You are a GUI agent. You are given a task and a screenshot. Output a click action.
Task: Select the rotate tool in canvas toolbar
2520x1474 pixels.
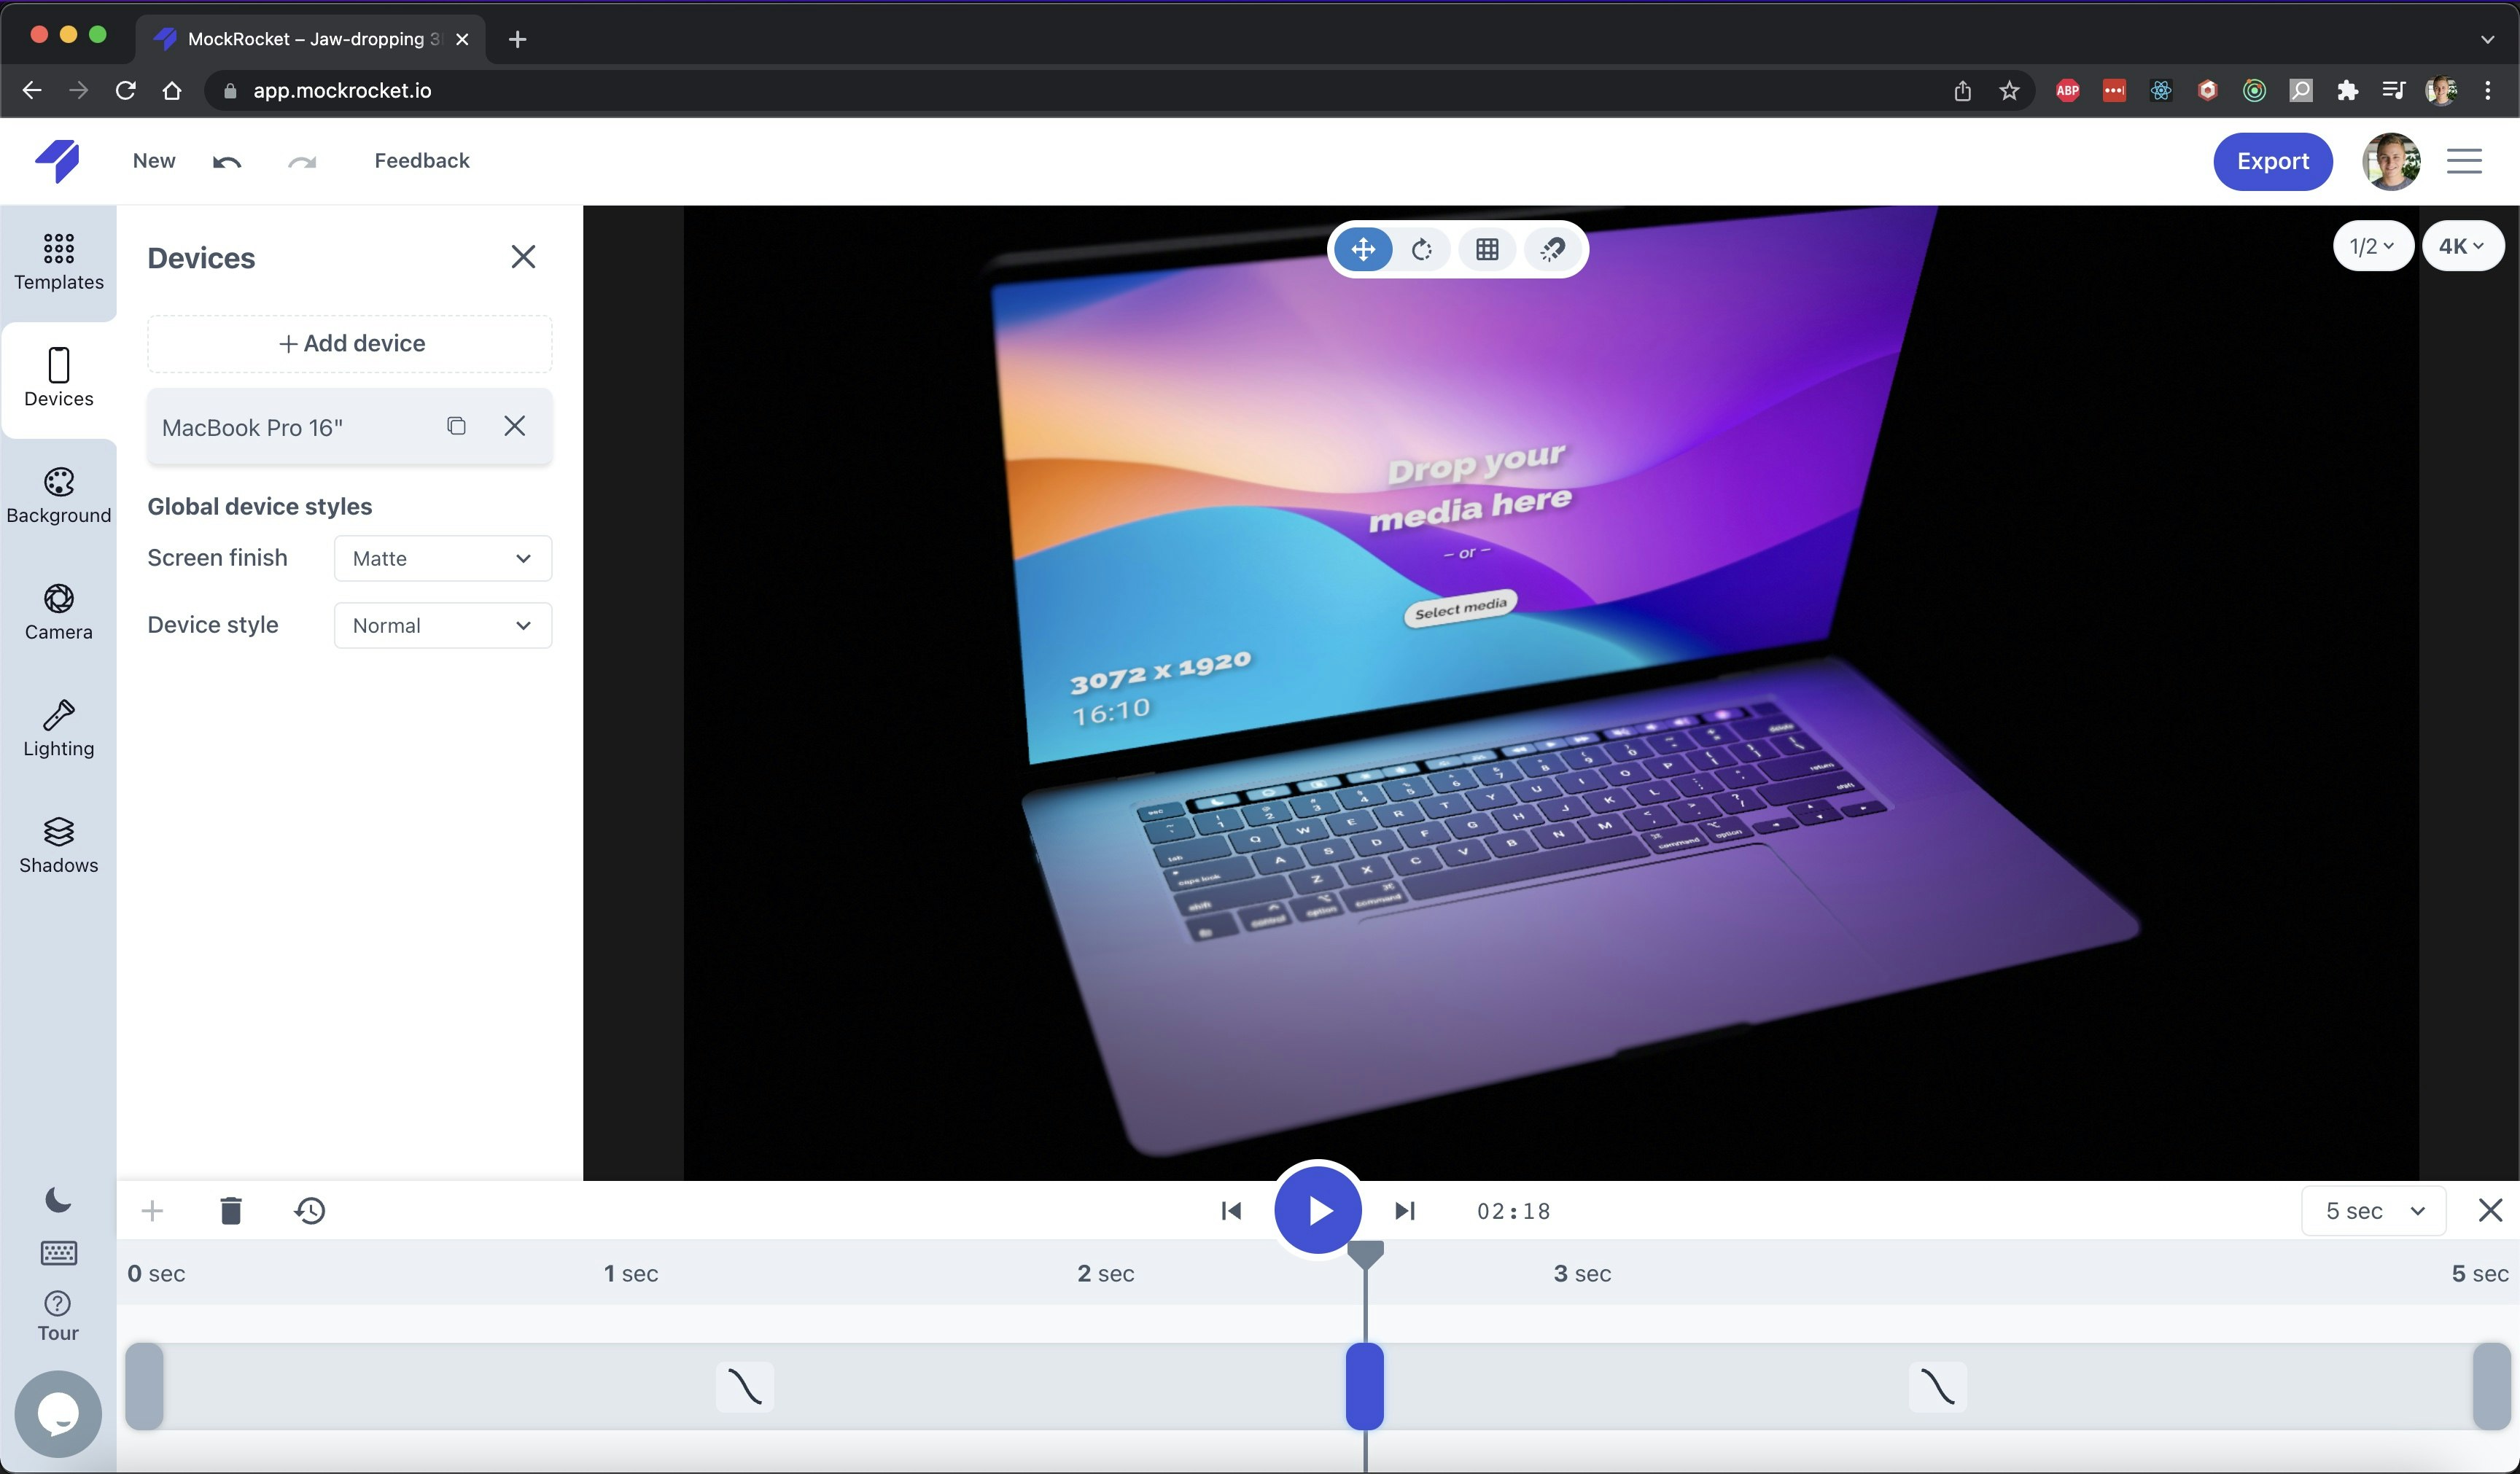[x=1422, y=249]
